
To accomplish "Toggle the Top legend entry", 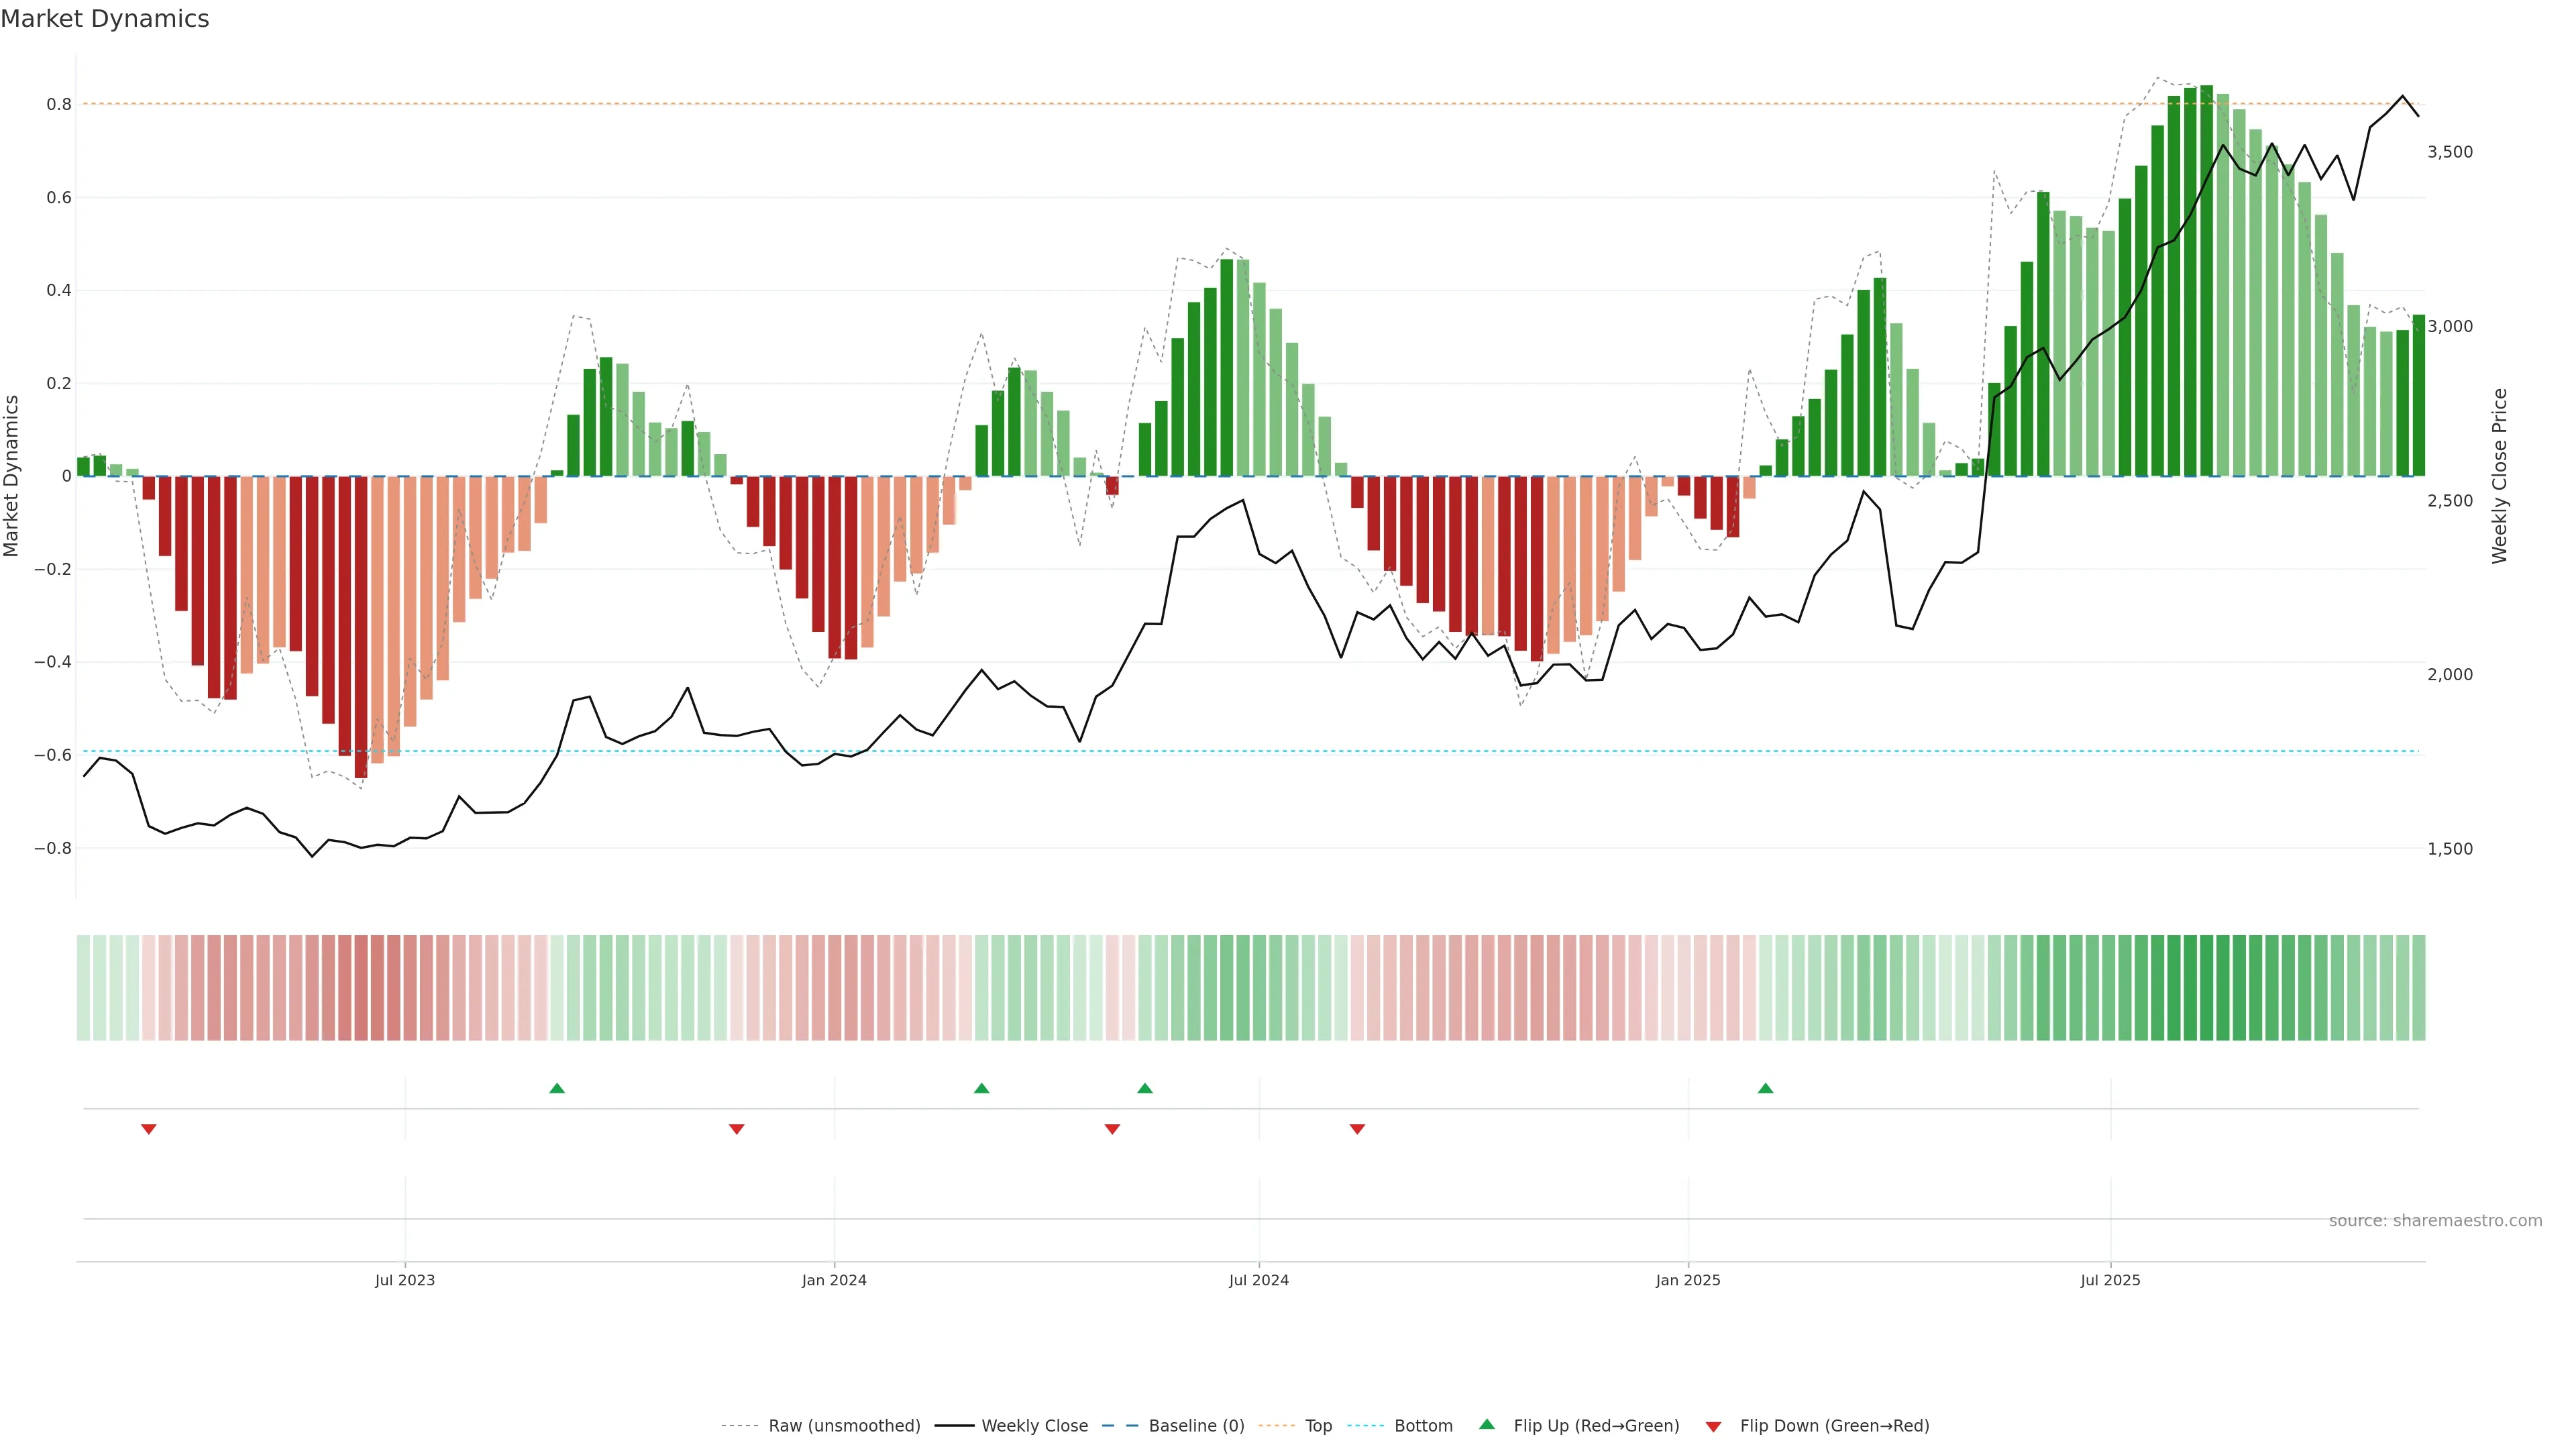I will [1318, 1426].
